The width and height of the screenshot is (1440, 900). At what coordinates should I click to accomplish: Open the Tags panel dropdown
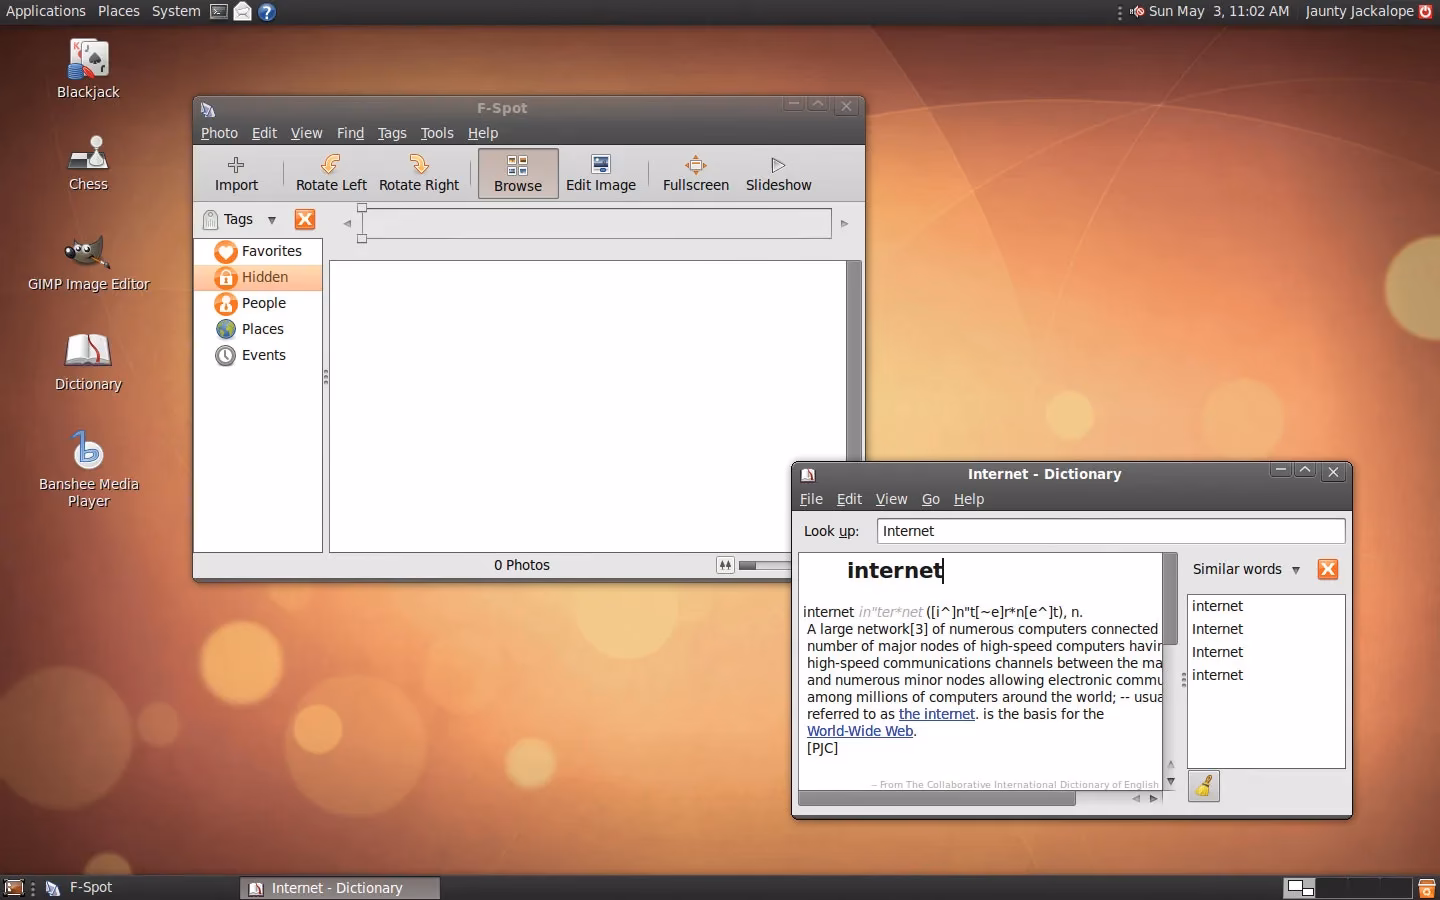[272, 219]
